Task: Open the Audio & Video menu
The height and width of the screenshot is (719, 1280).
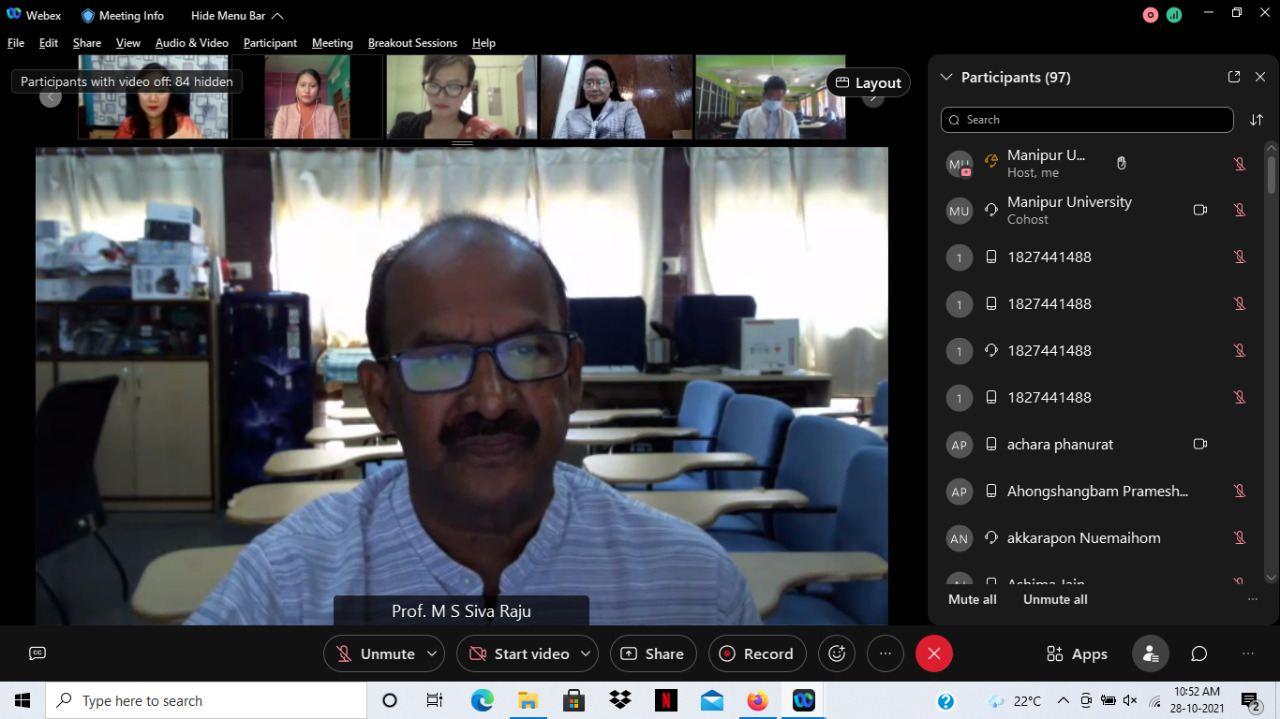Action: [192, 43]
